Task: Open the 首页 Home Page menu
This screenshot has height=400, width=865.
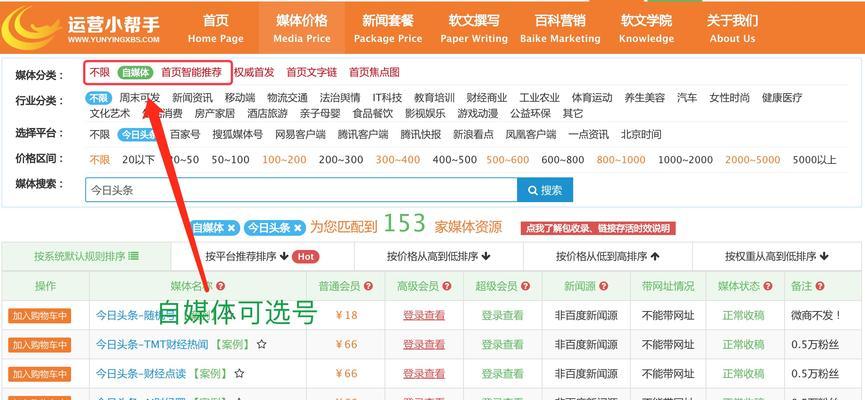Action: (216, 29)
